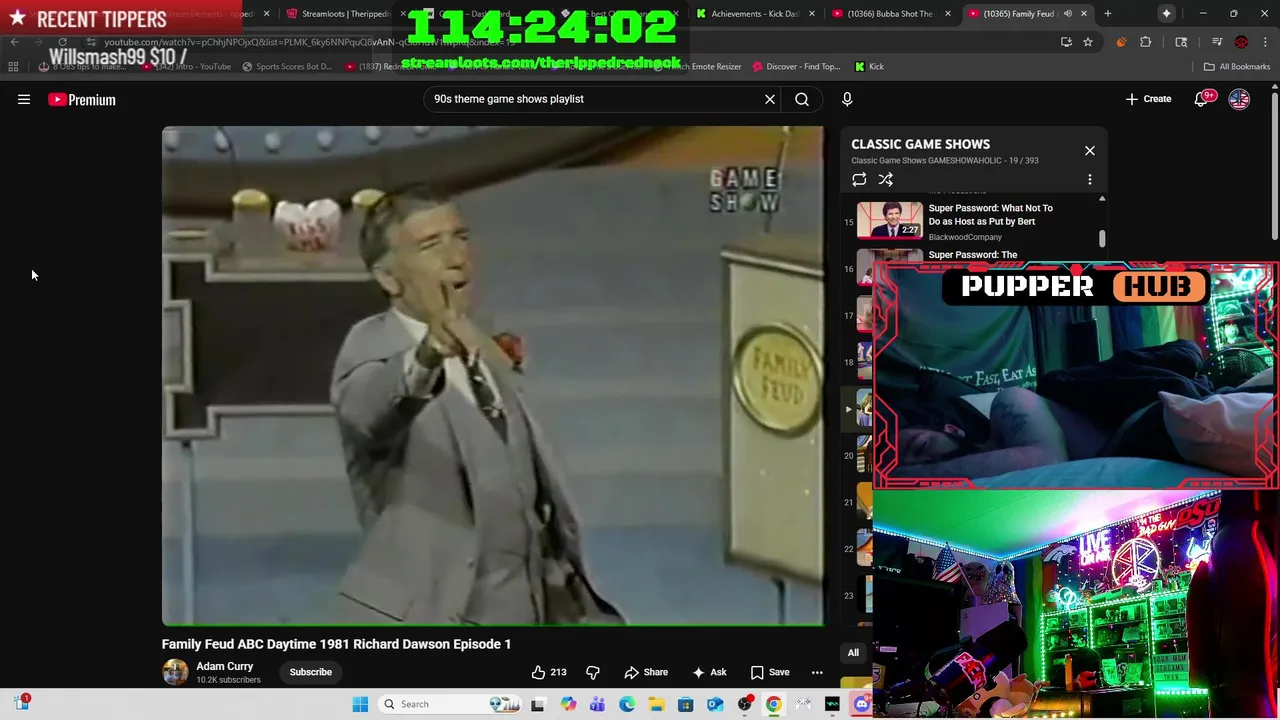The image size is (1280, 720).
Task: Open the Adam Curry channel name link
Action: click(224, 666)
